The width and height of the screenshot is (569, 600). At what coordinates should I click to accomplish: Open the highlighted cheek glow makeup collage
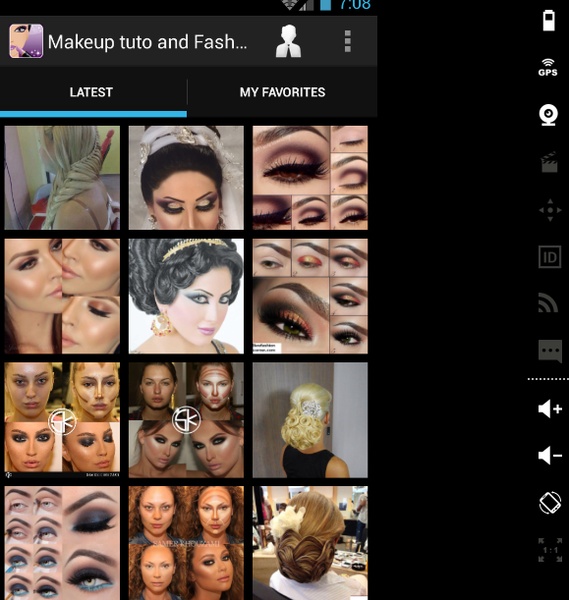(x=62, y=296)
